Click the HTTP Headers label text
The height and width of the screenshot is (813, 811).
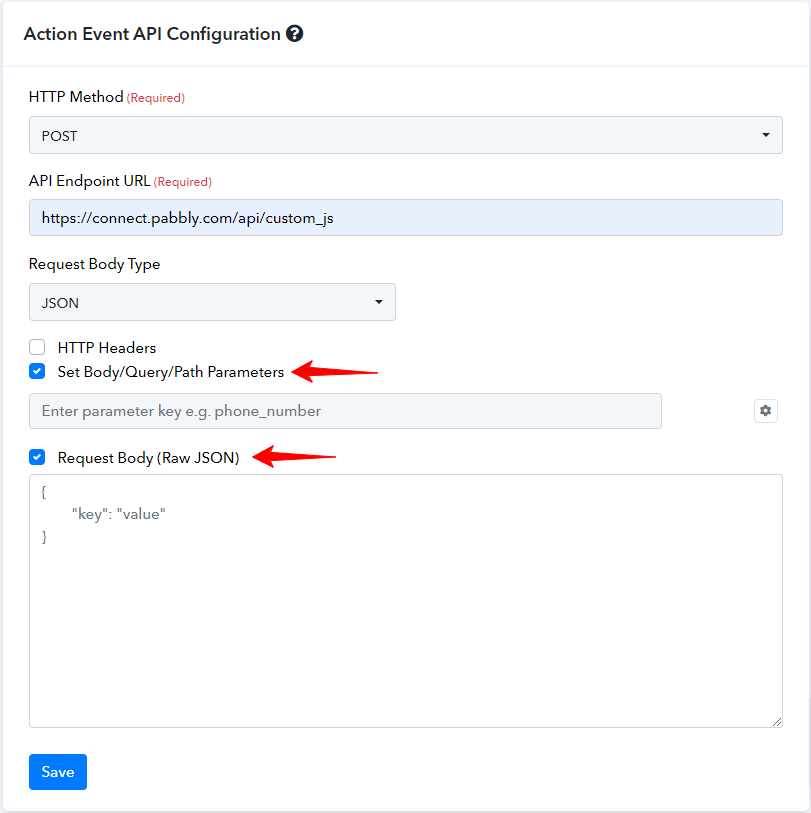[107, 347]
